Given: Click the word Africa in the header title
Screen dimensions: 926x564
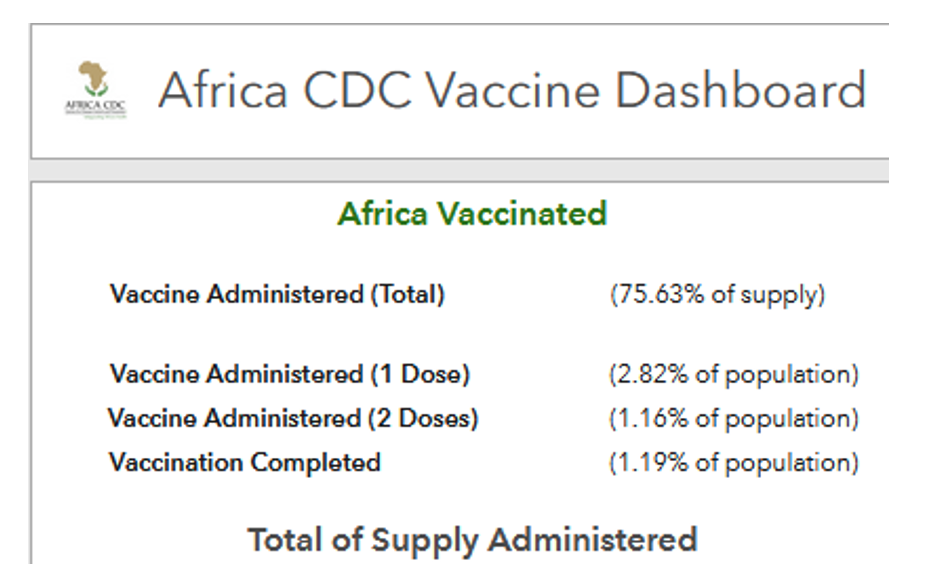Looking at the screenshot, I should [223, 90].
